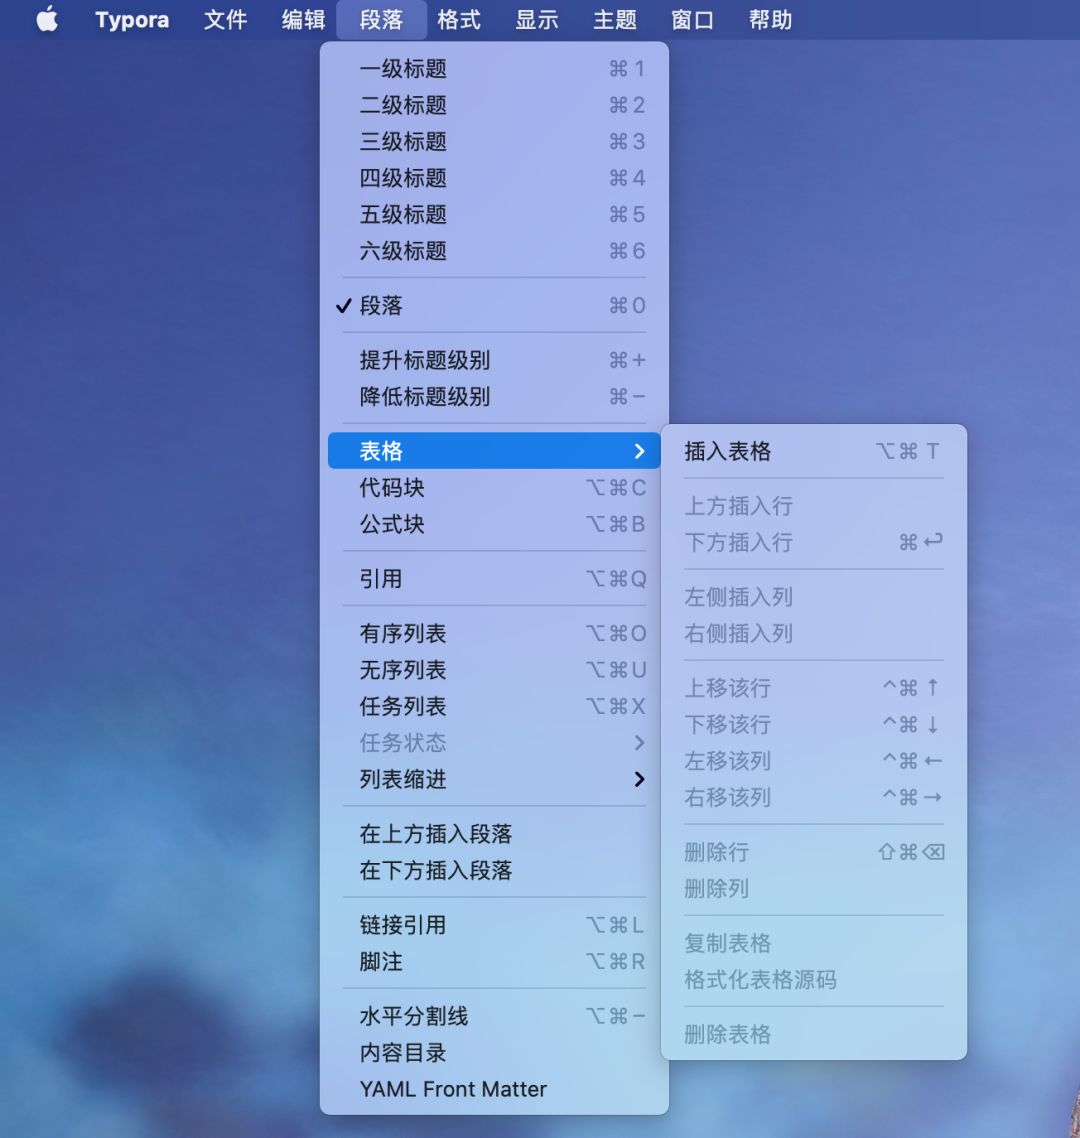This screenshot has height=1138, width=1080.
Task: Choose 降低标题级别
Action: (x=494, y=397)
